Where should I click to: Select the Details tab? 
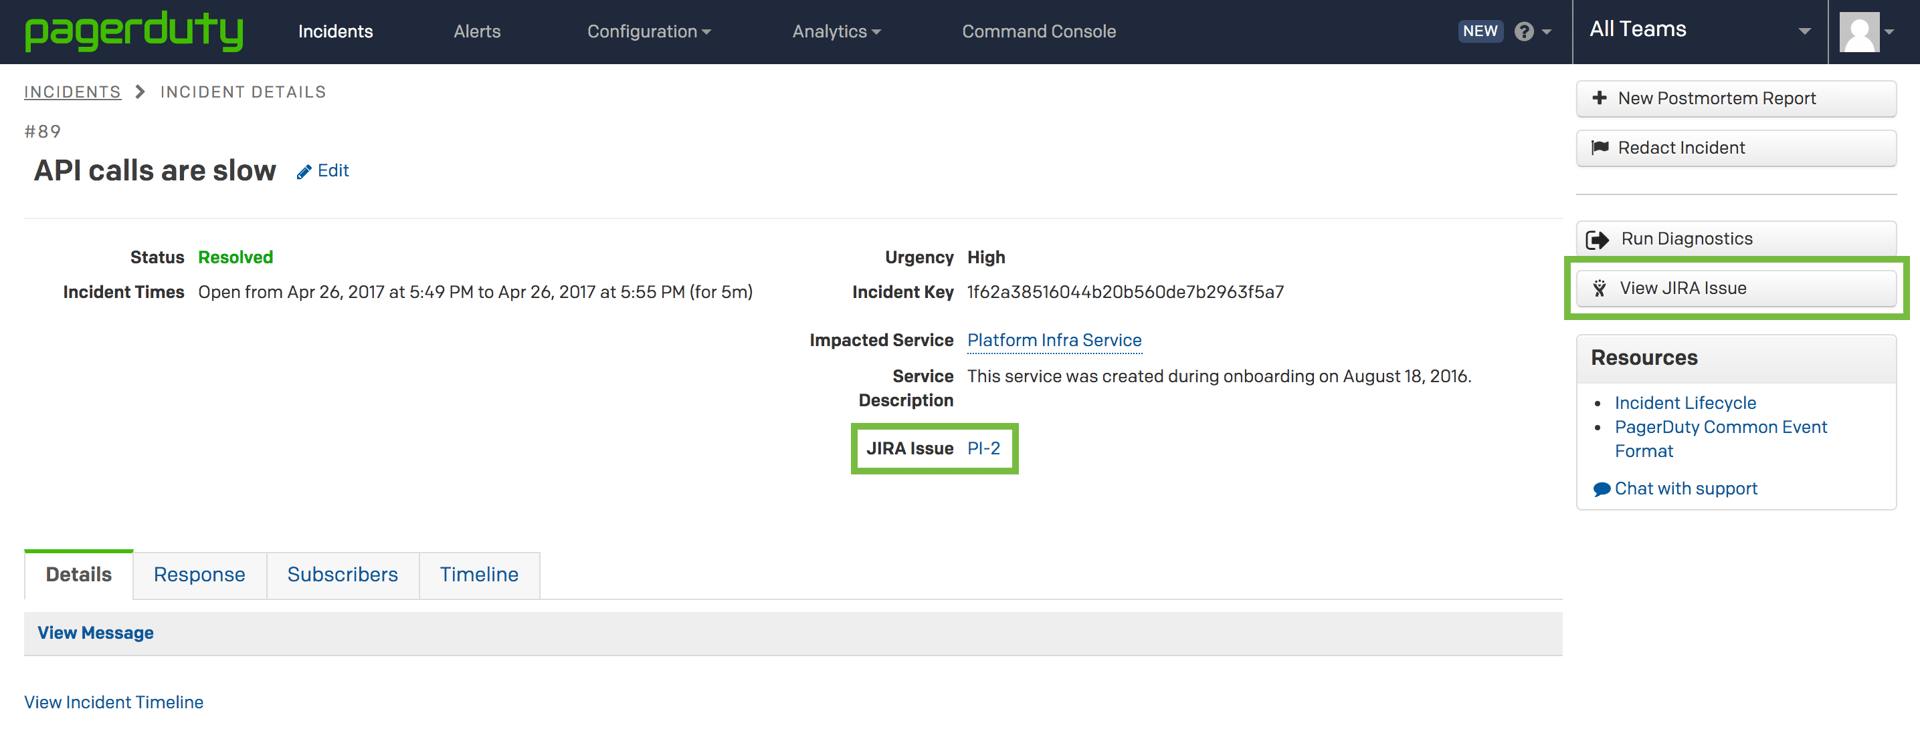[79, 575]
